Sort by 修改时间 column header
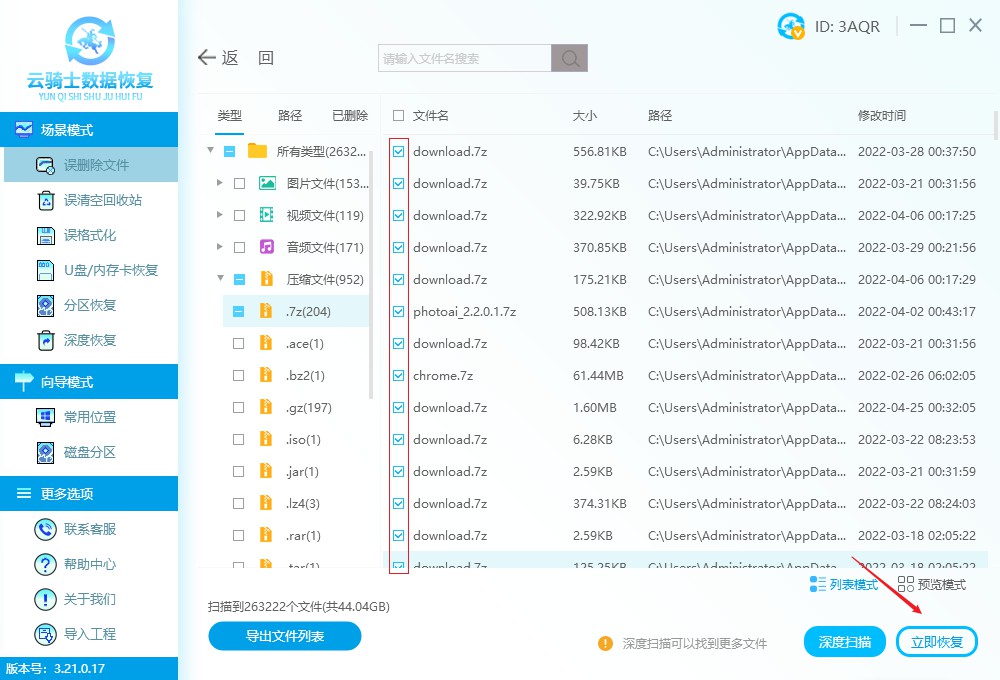The image size is (1000, 680). pyautogui.click(x=881, y=115)
